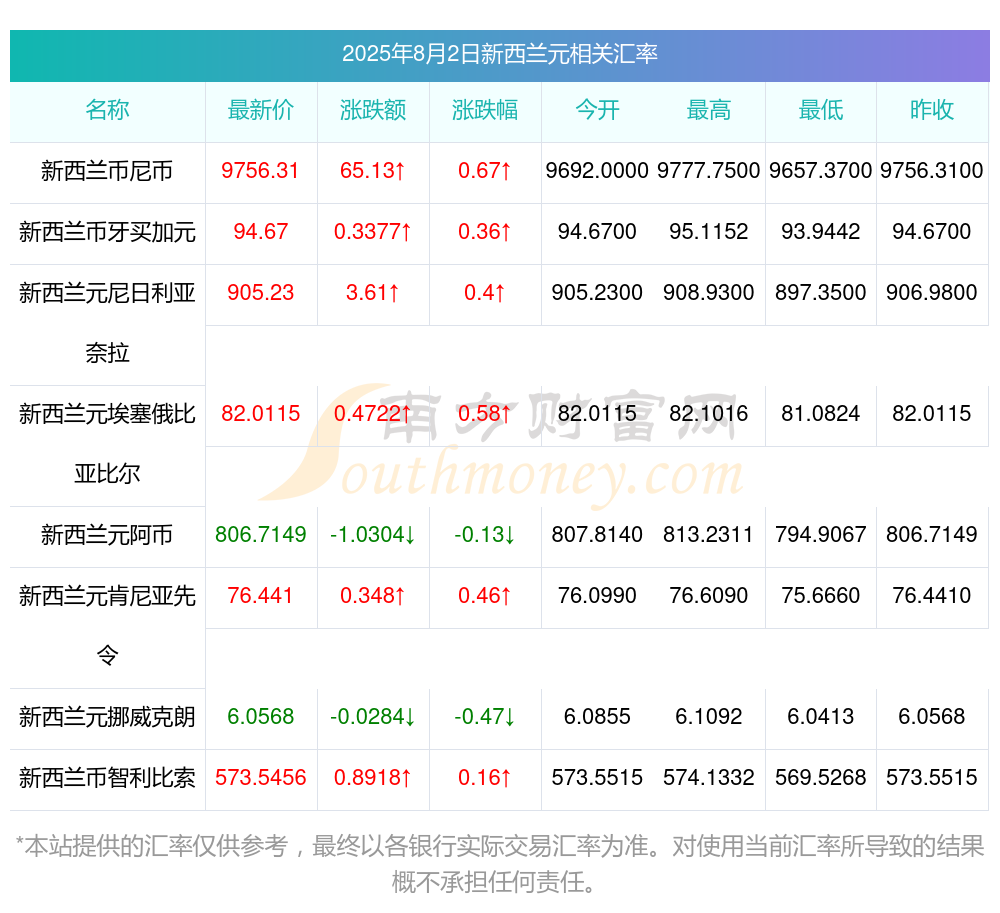This screenshot has height=913, width=1000.
Task: Select the high value 908.9300
Action: coord(709,293)
